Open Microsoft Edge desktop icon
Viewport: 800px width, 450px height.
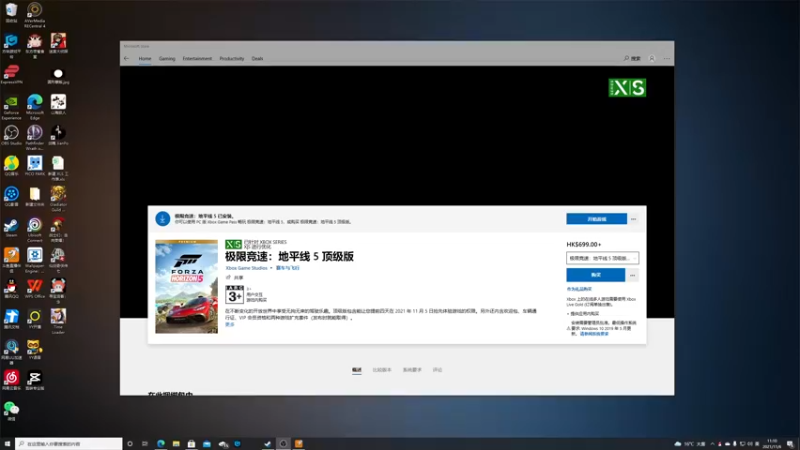pyautogui.click(x=35, y=107)
